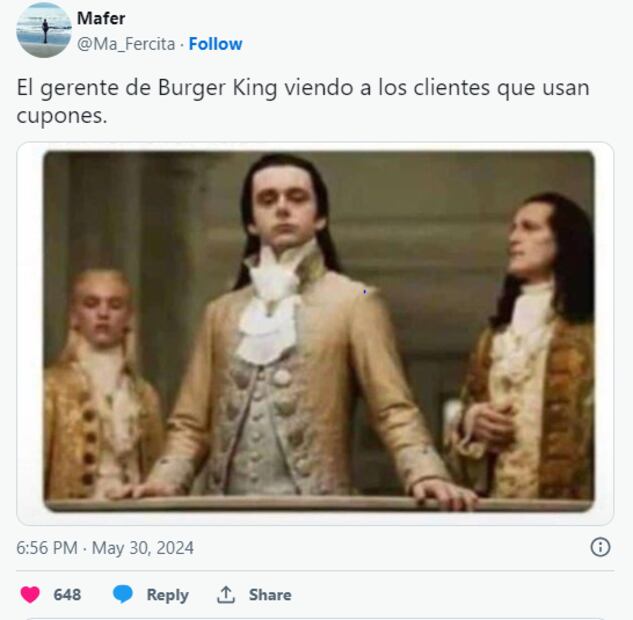Follow the @Ma_Fercita account
This screenshot has width=633, height=620.
click(216, 44)
